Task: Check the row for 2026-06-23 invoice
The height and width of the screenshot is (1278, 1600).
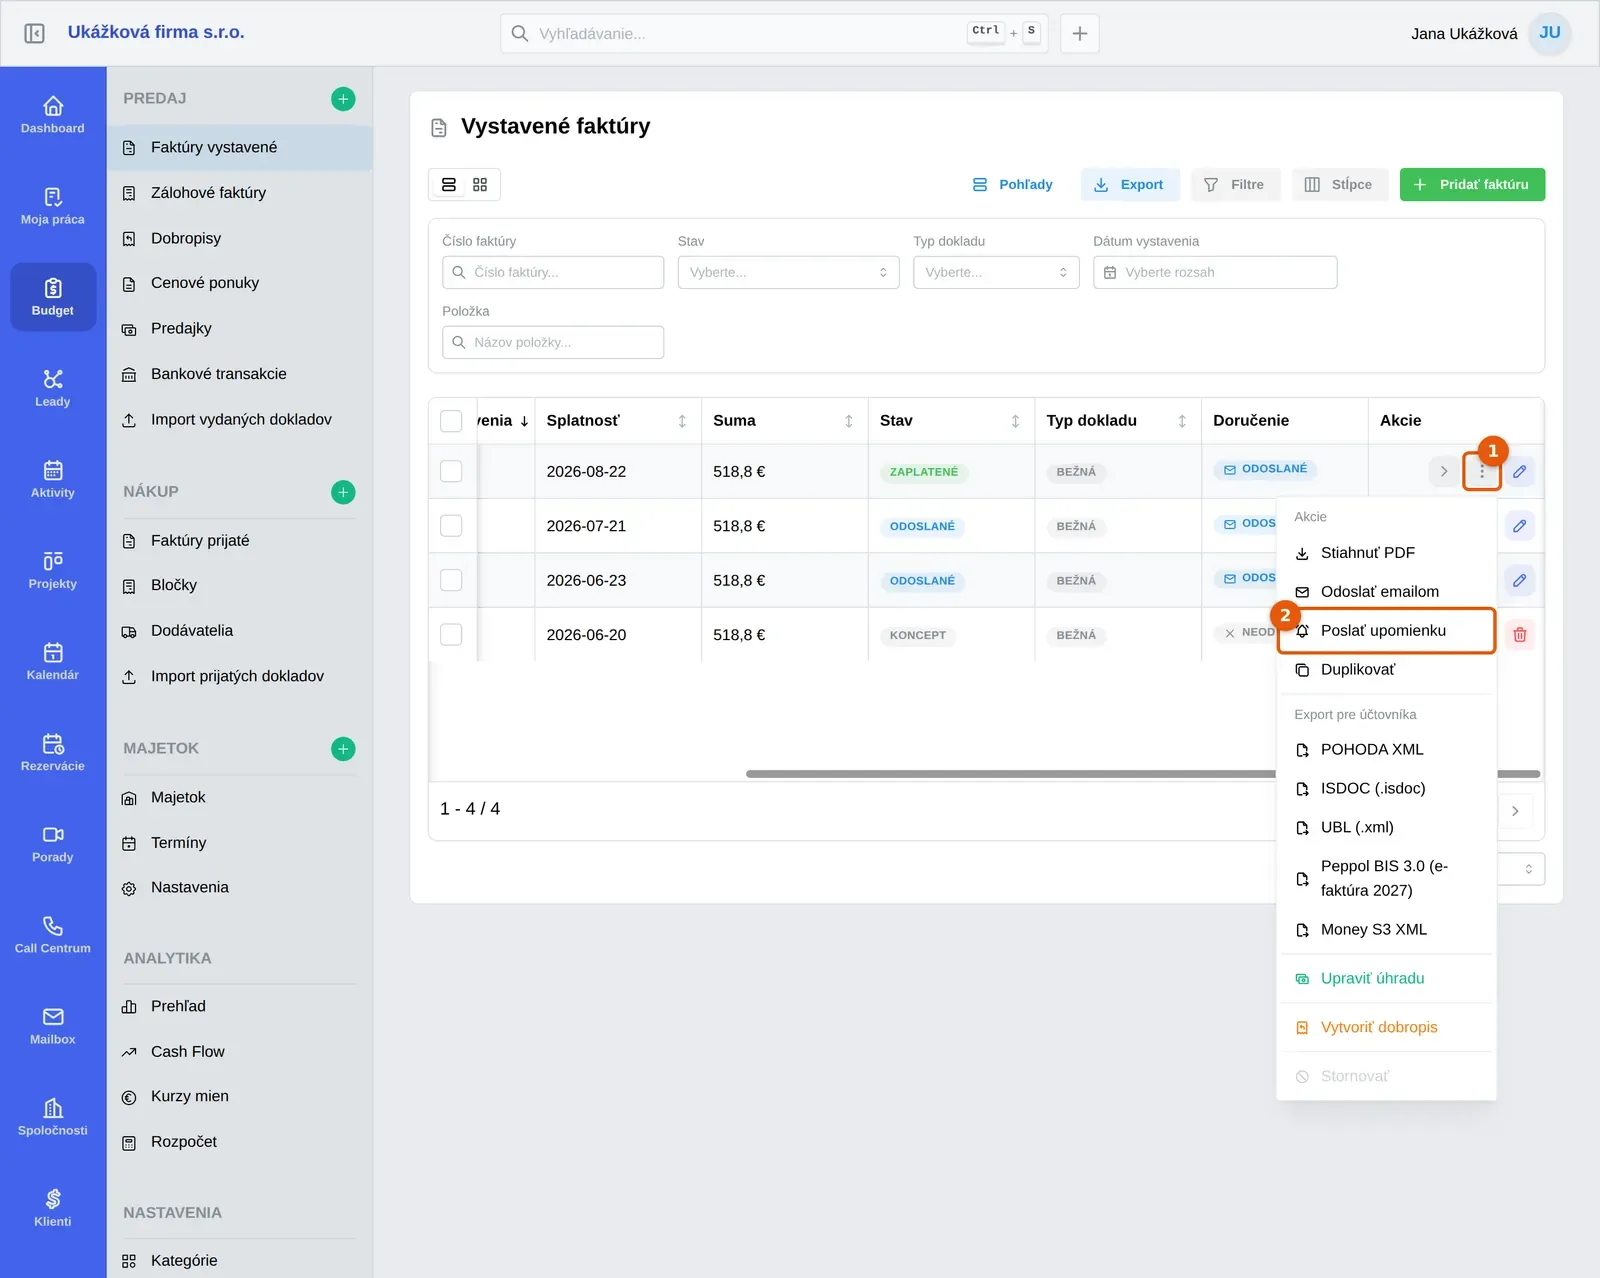Action: (x=452, y=580)
